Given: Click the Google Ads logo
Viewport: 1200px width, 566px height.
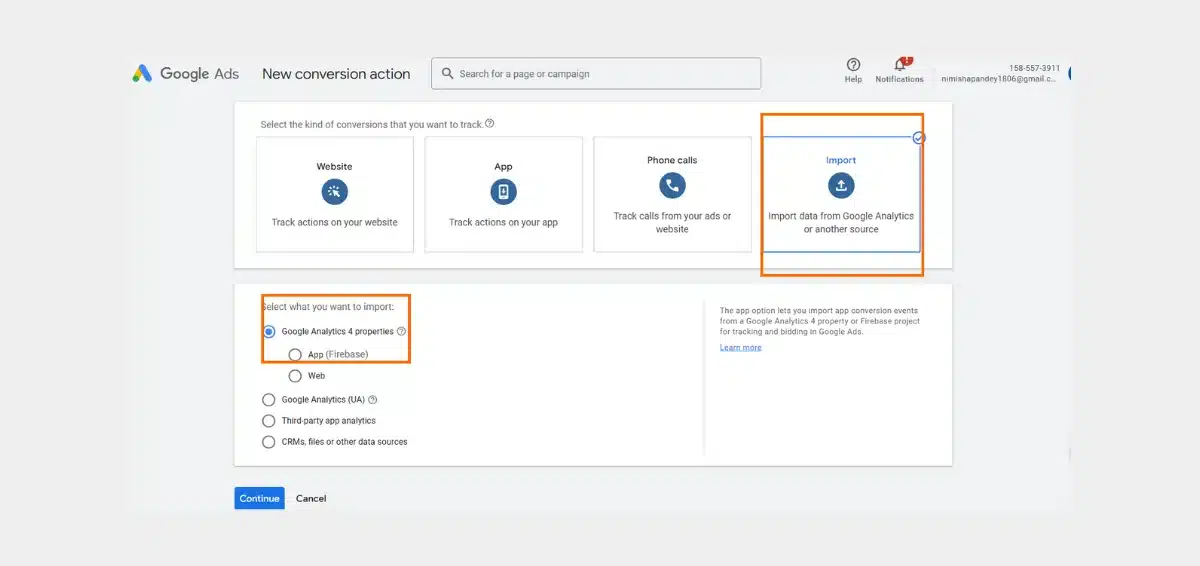Looking at the screenshot, I should (185, 73).
